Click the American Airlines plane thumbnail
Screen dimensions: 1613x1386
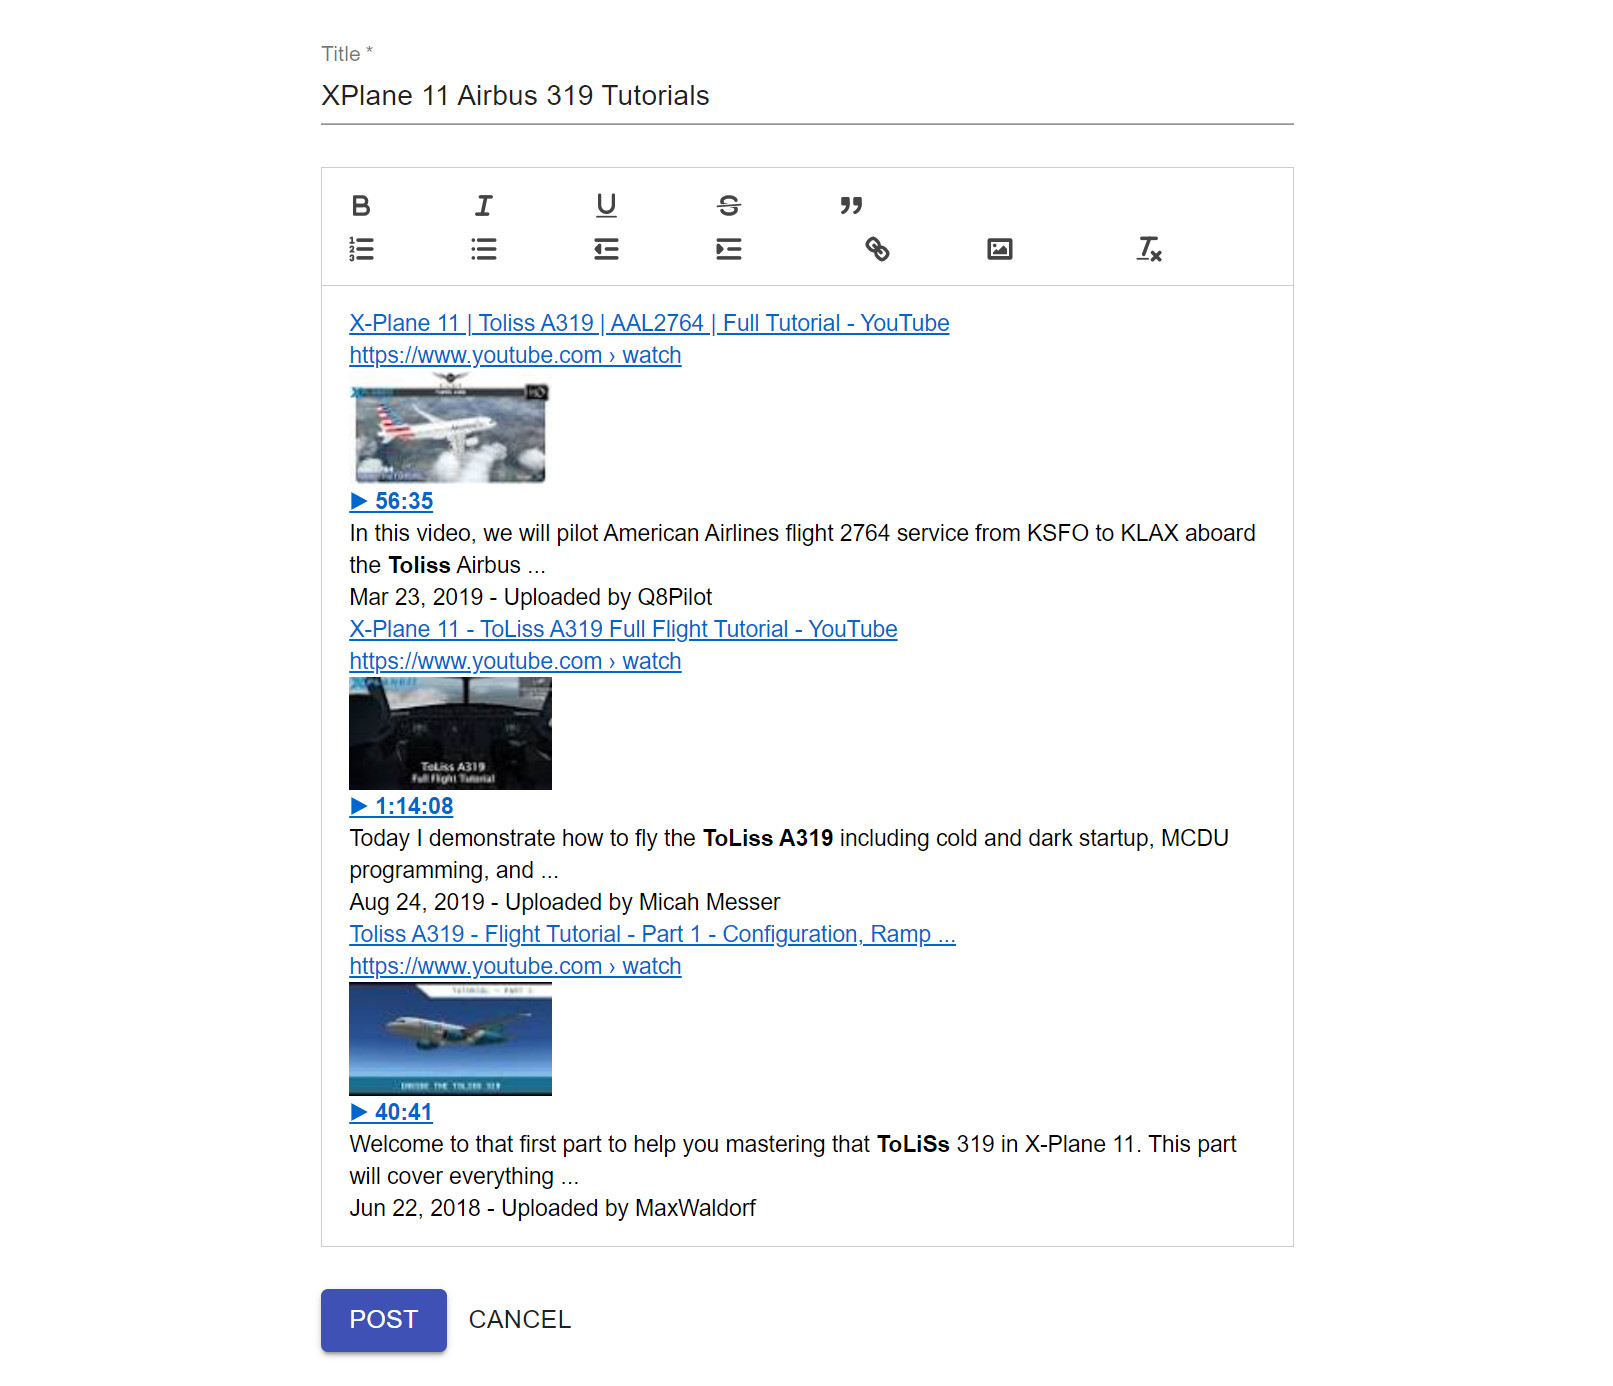[450, 428]
